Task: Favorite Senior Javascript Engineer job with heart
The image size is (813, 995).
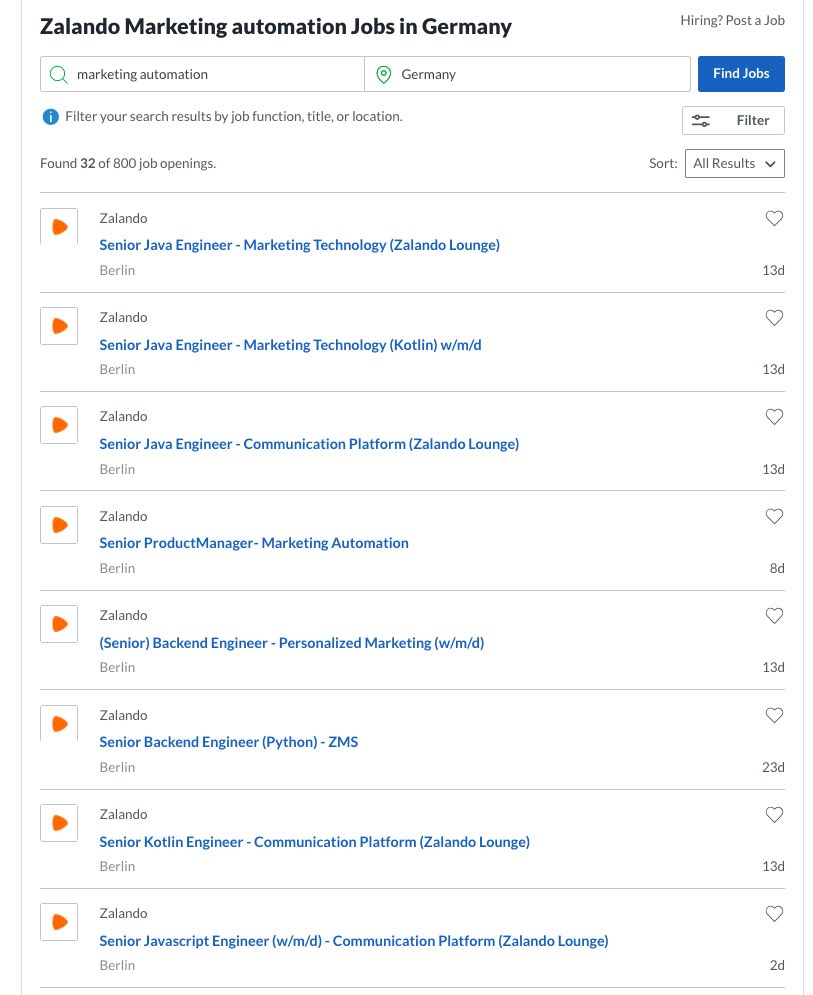Action: [x=774, y=914]
